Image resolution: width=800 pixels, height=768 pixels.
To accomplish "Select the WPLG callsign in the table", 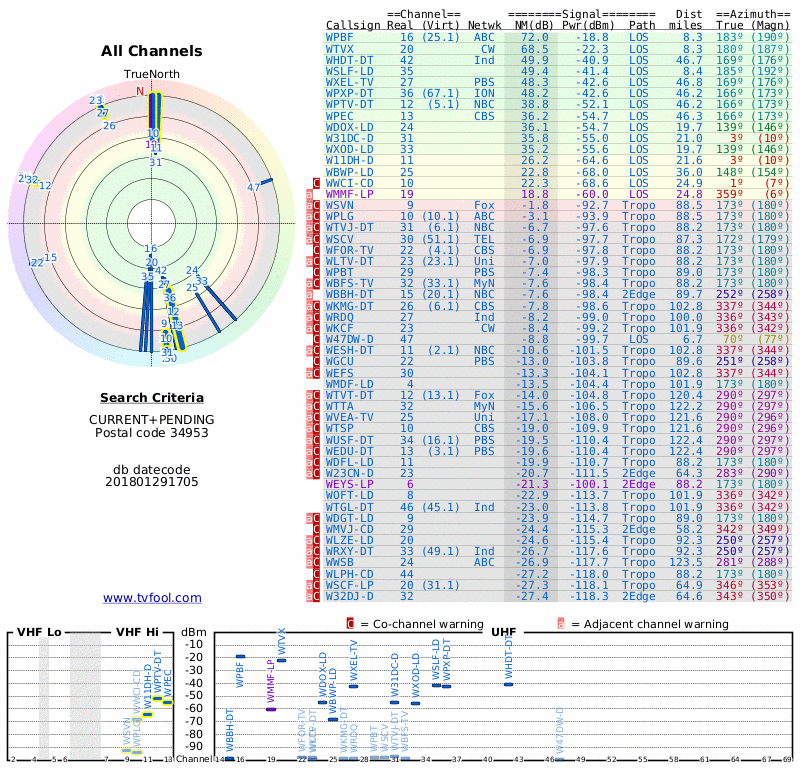I will pyautogui.click(x=339, y=216).
